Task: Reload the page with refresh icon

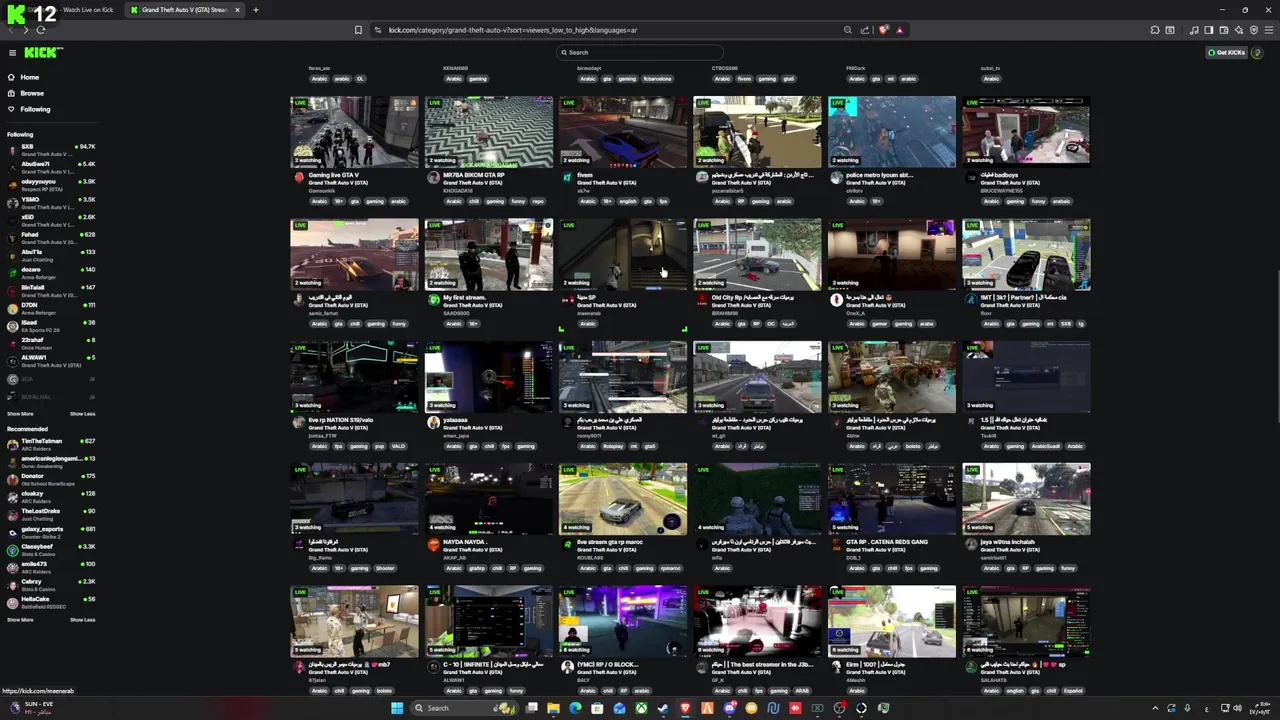Action: [41, 30]
